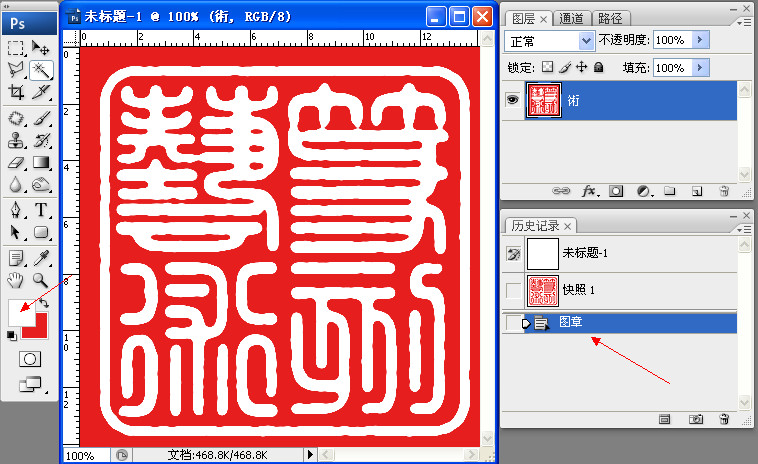Set history brush source to 未标题-1
The image size is (758, 464).
tap(513, 253)
